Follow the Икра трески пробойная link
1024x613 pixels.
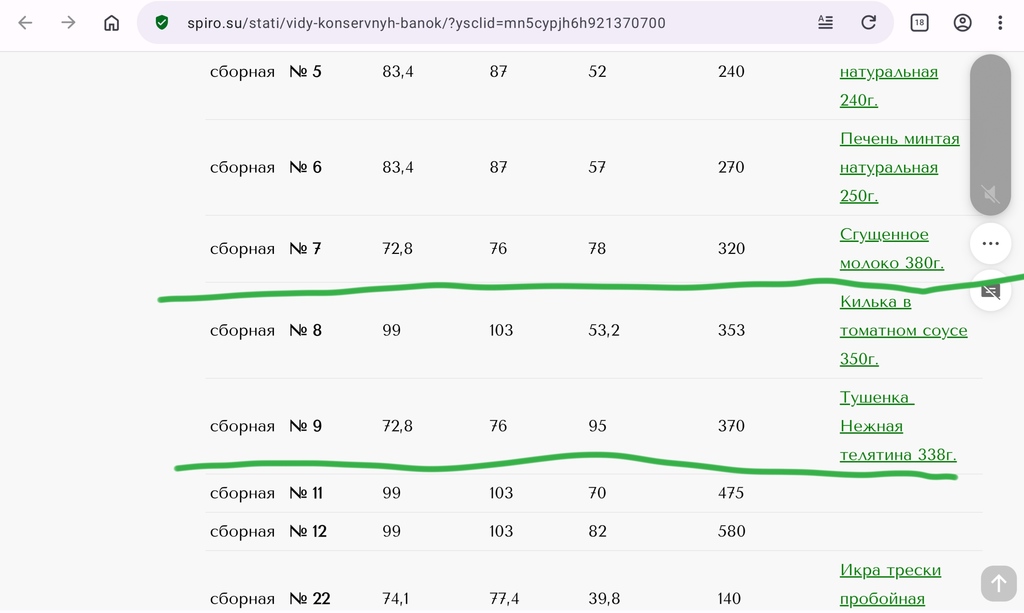point(890,584)
